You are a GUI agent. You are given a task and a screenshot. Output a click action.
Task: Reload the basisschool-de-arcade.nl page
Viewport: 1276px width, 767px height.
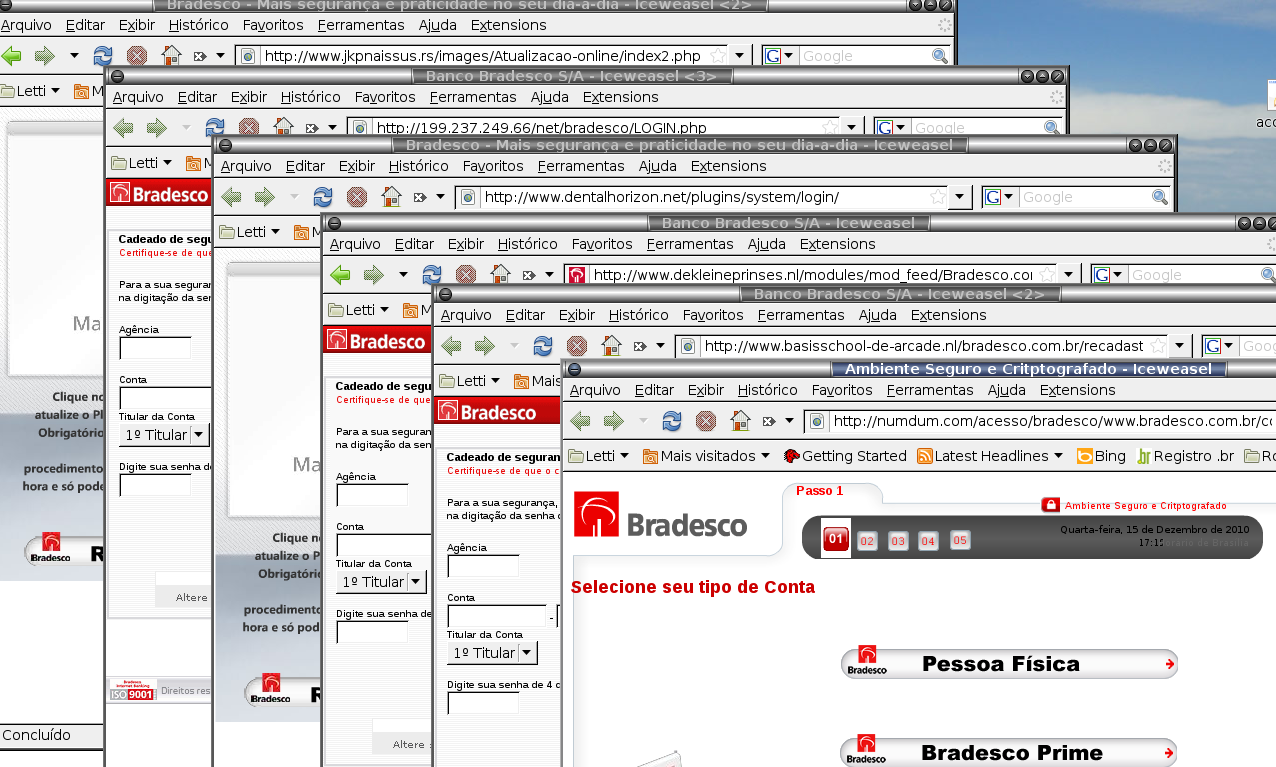click(543, 346)
